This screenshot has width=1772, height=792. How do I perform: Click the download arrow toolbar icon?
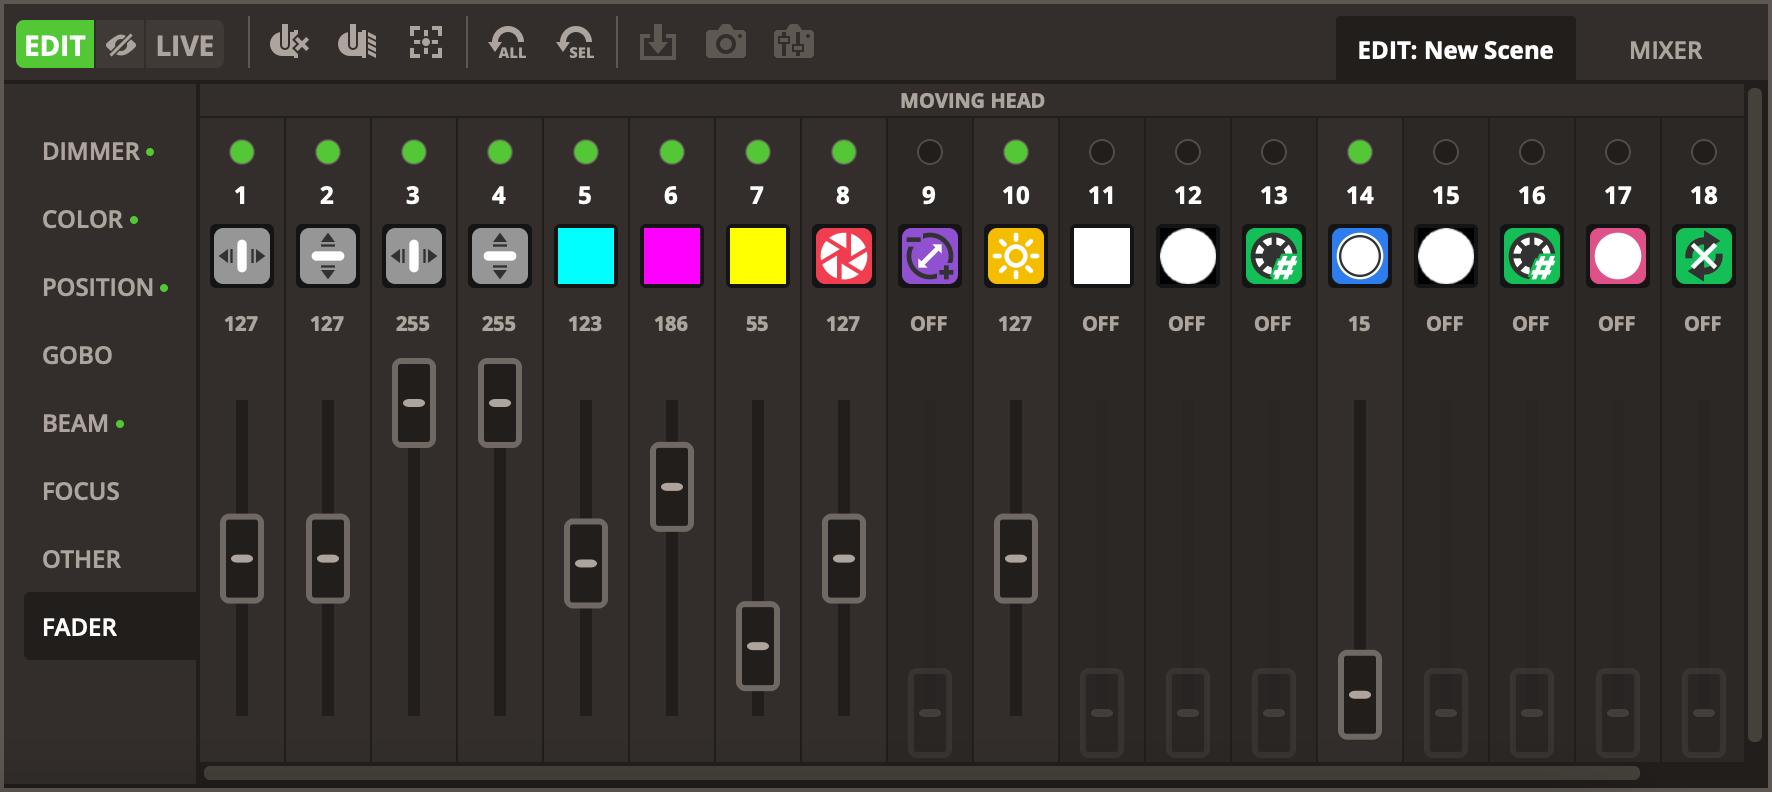tap(657, 44)
